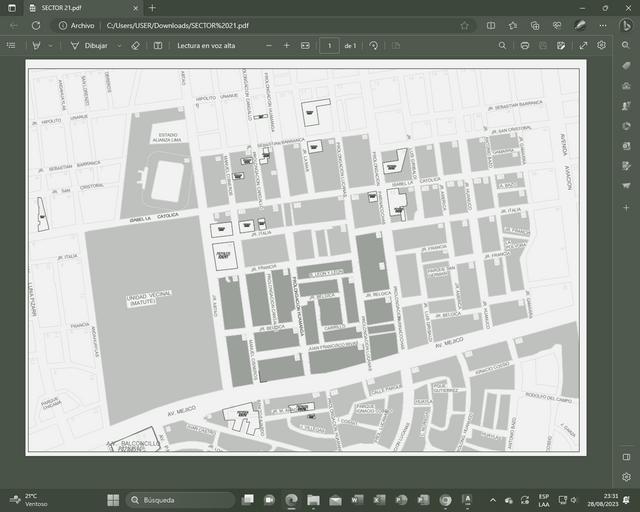Zoom out with the minus button

click(x=269, y=45)
